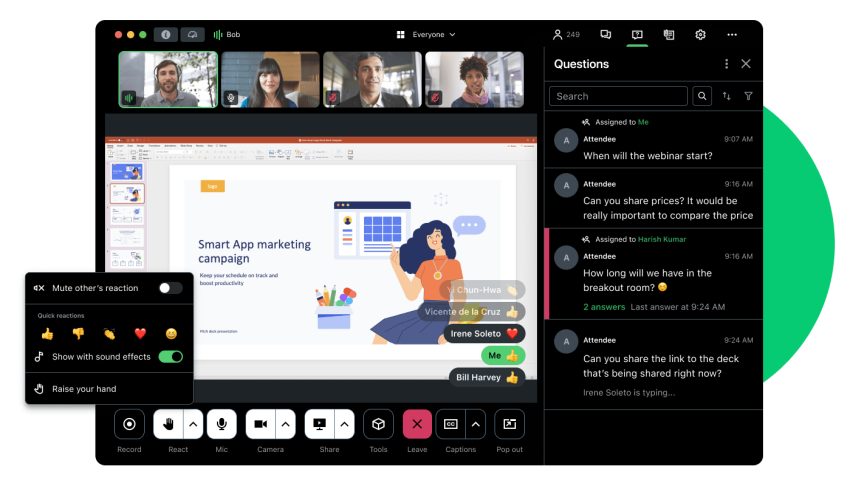850x486 pixels.
Task: Mute the microphone with Mic button
Action: pos(222,424)
